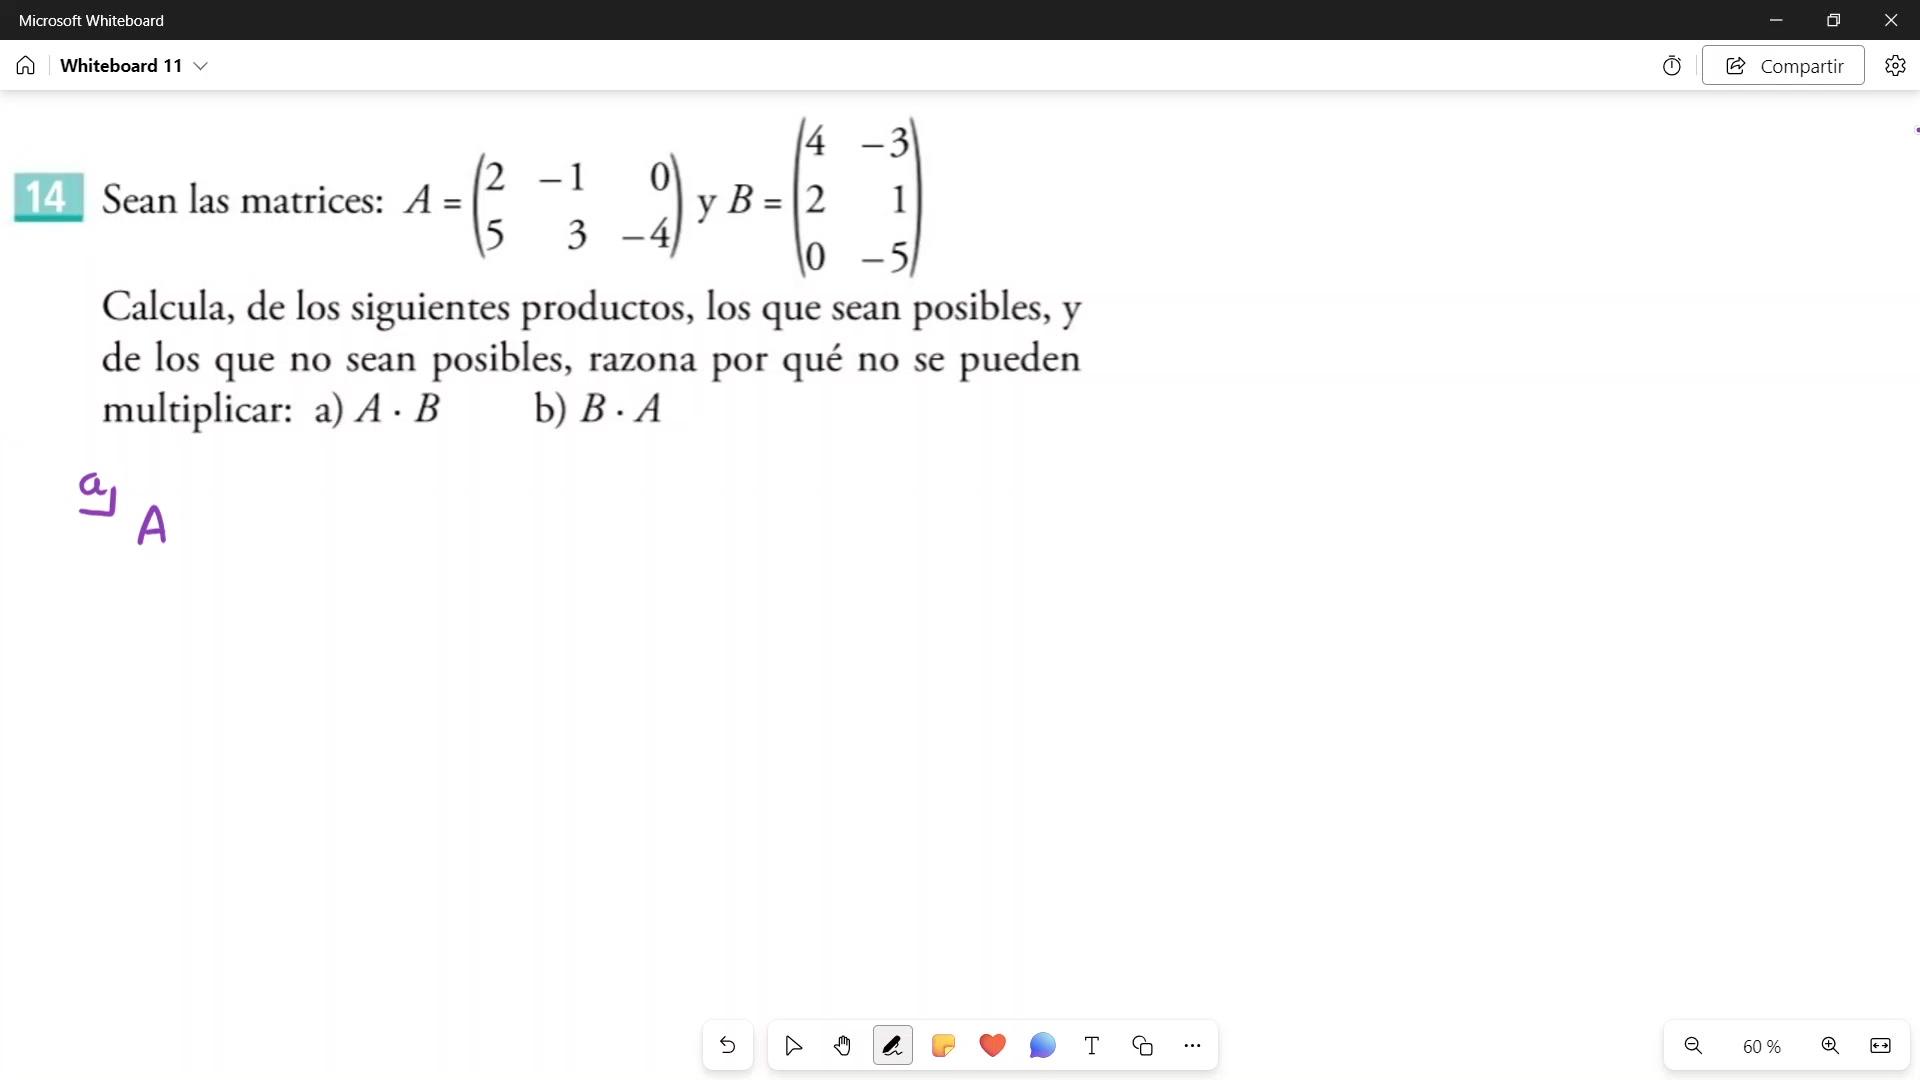Click the fit to screen button
The image size is (1920, 1080).
point(1880,1046)
